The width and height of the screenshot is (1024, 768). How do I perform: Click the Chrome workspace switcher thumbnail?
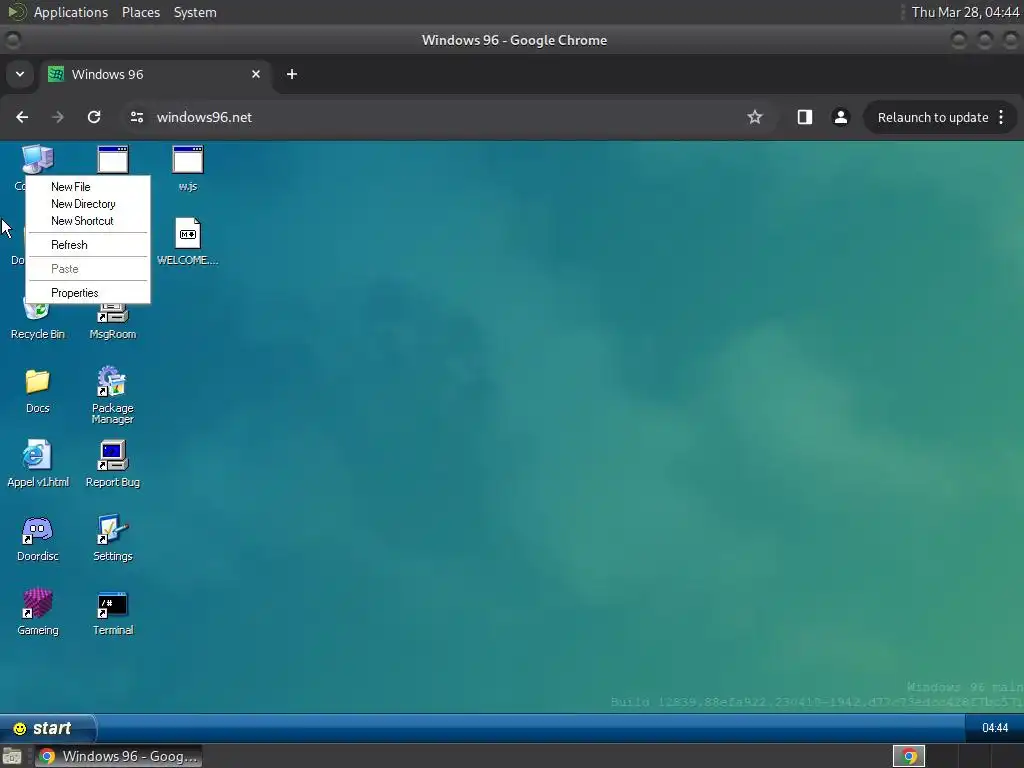pyautogui.click(x=908, y=756)
